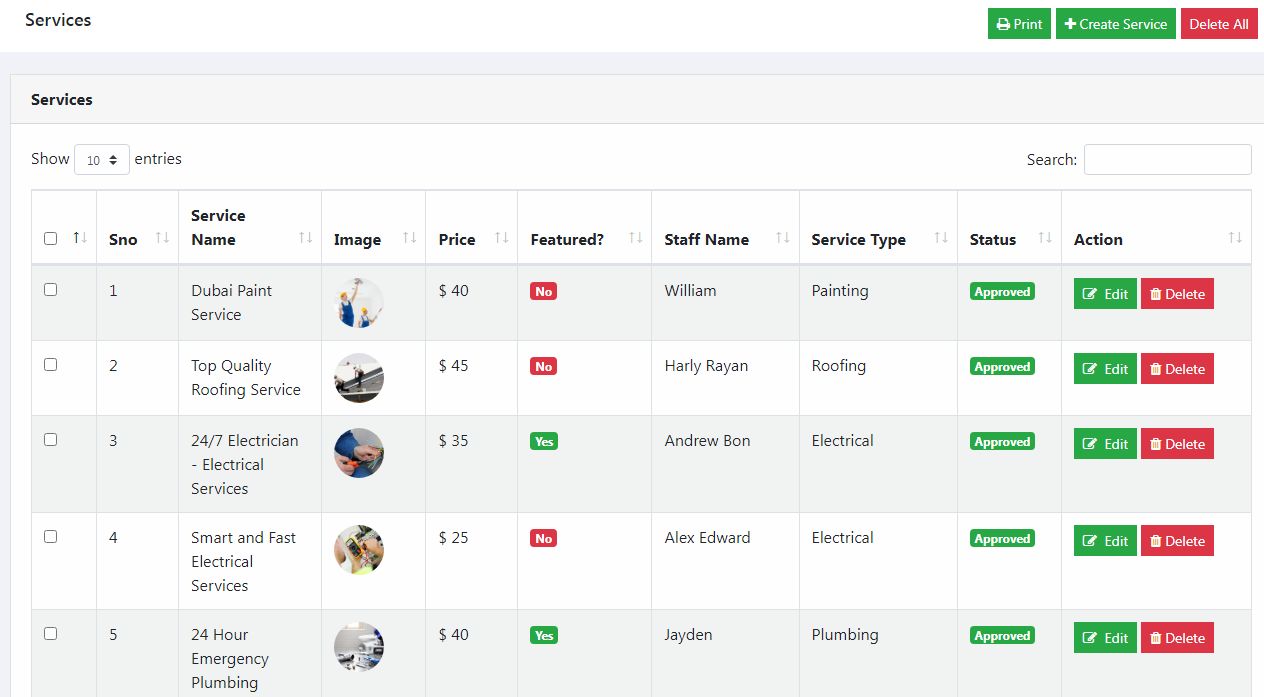
Task: Open the Dubai Paint Service thumbnail image
Action: (x=359, y=303)
